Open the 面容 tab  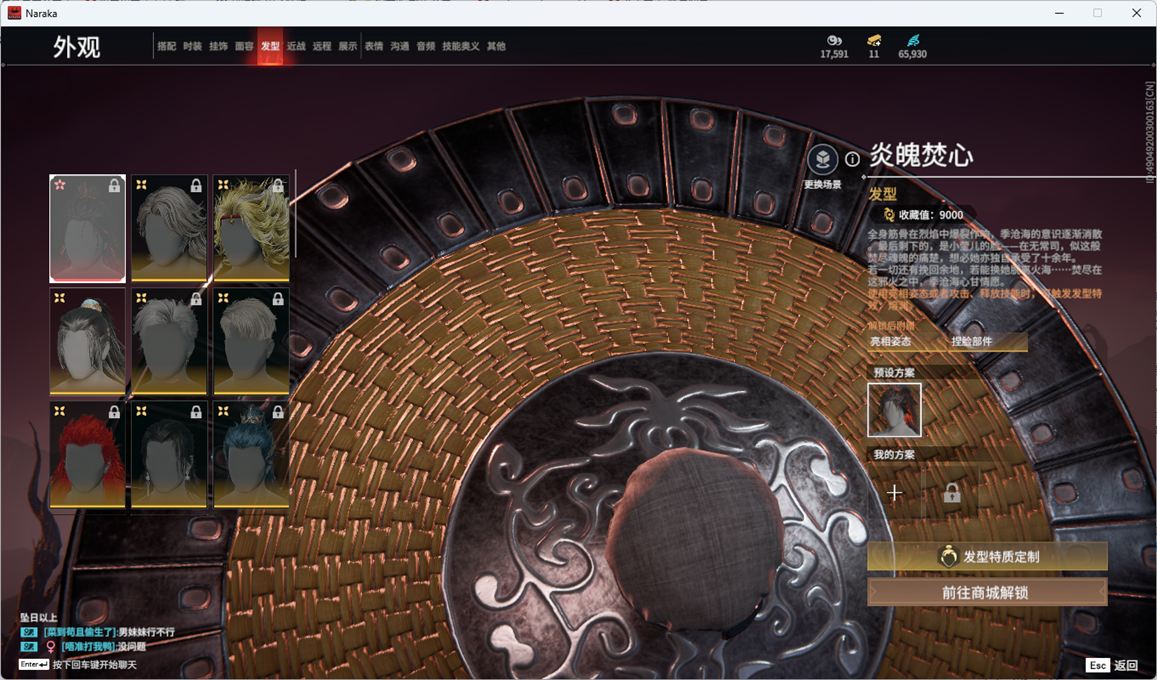click(244, 46)
